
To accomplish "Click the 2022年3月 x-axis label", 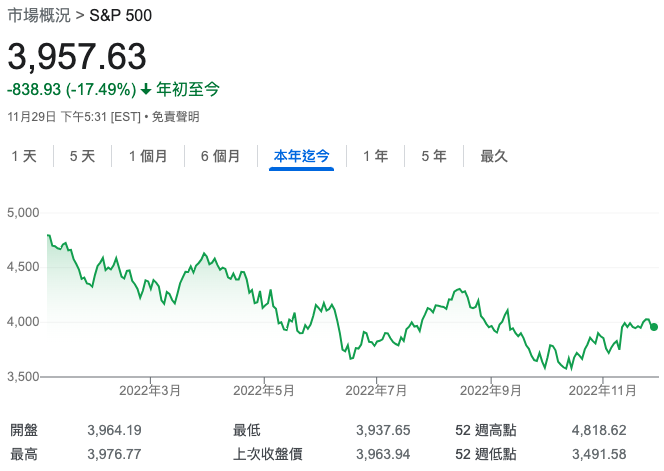I will (x=150, y=391).
